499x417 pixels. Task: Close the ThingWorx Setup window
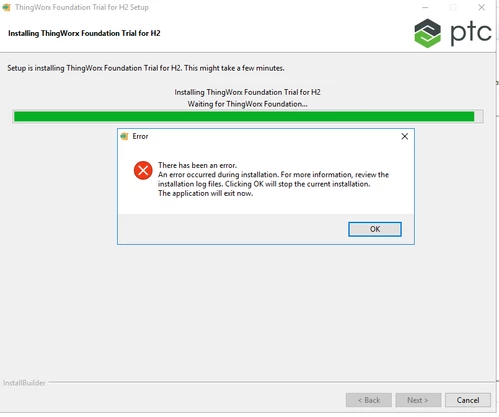[481, 7]
